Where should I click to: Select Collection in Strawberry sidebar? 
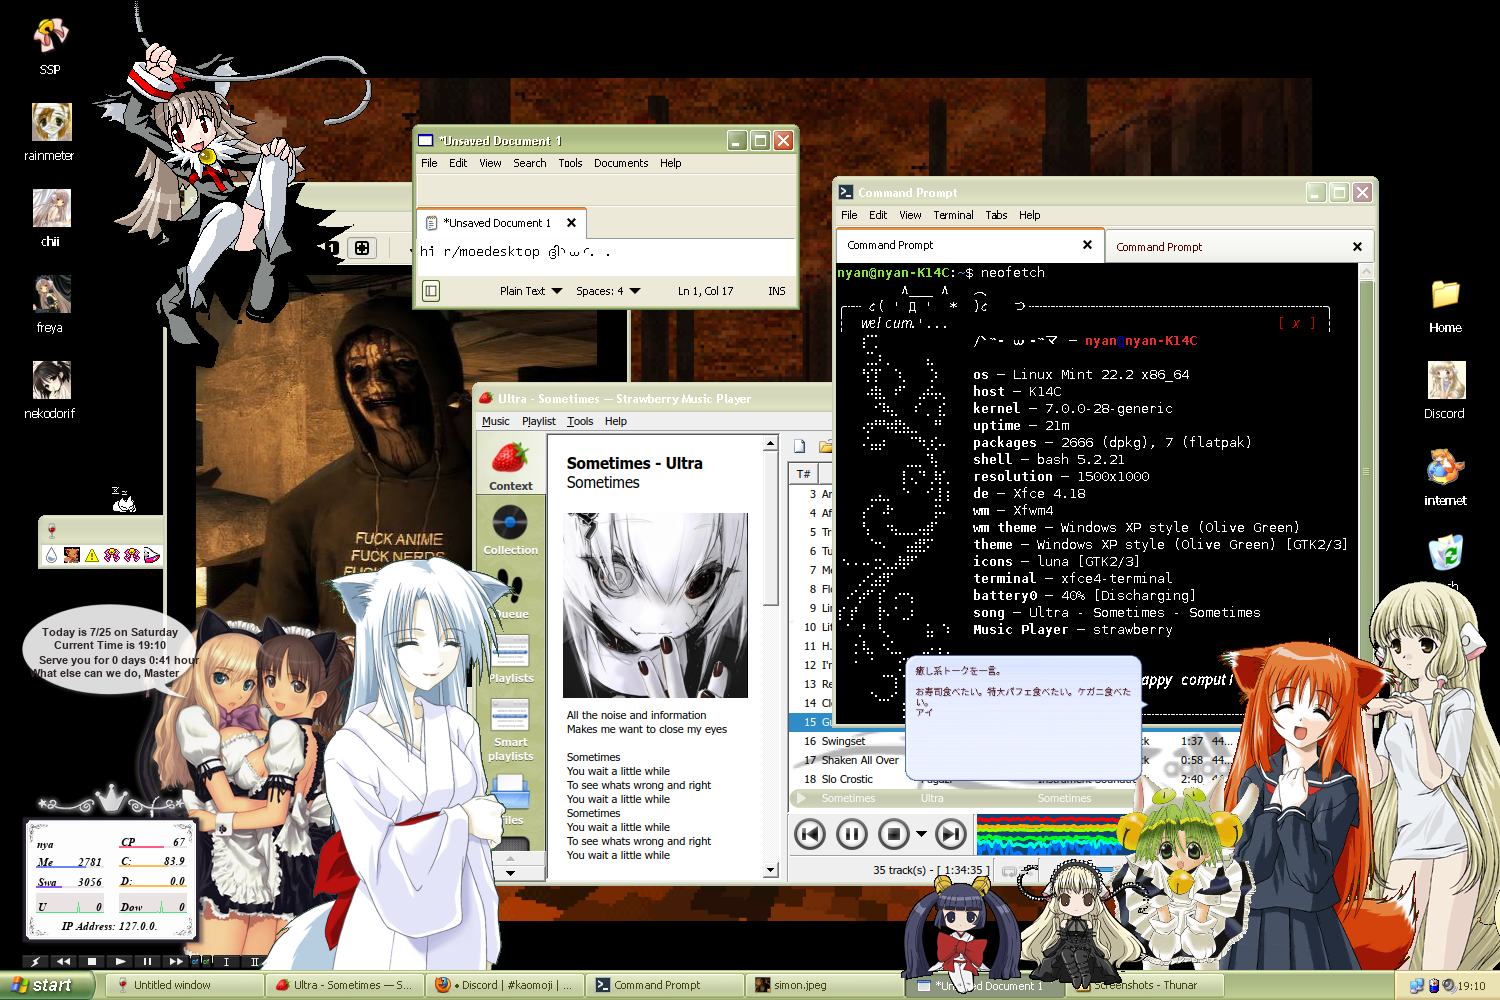510,530
